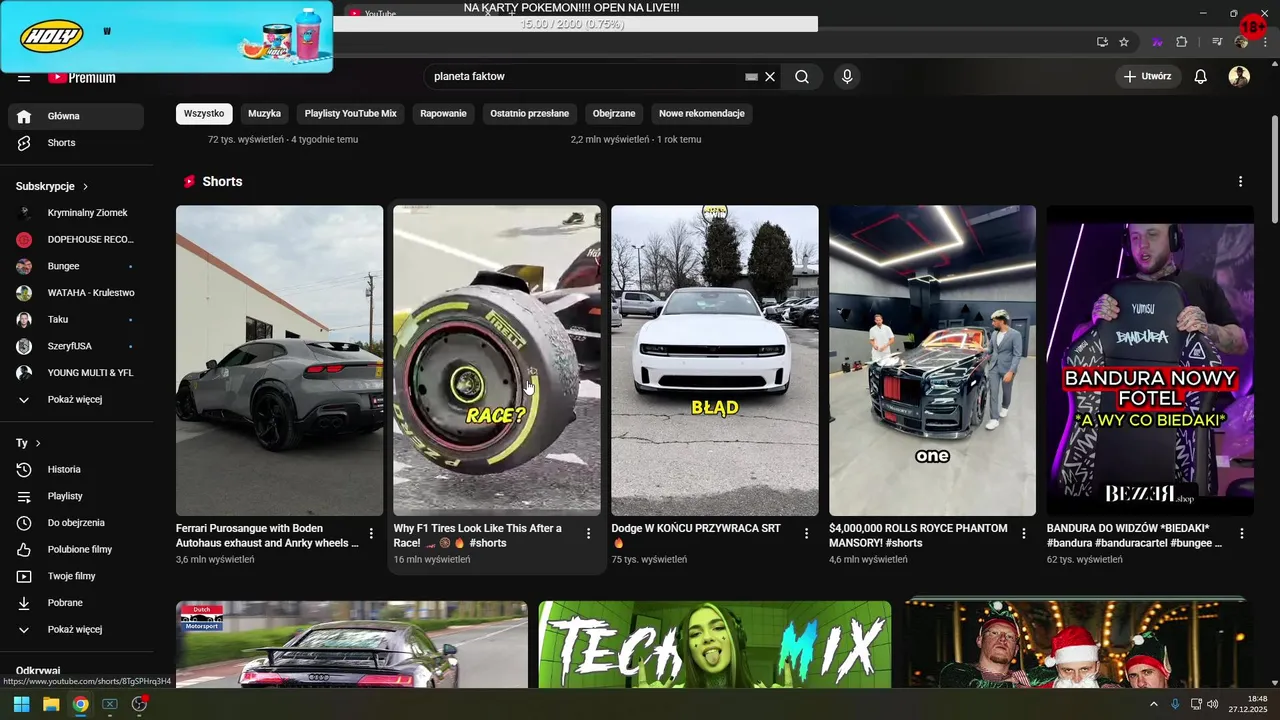Open Historia in the sidebar
This screenshot has width=1280, height=720.
pyautogui.click(x=76, y=470)
